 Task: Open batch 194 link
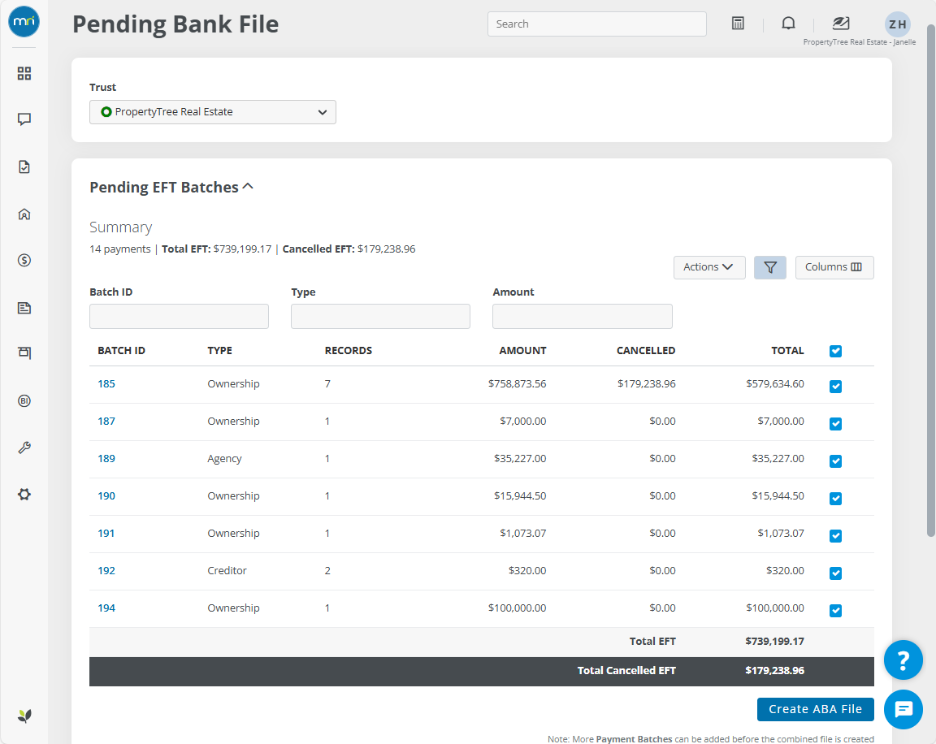click(x=106, y=608)
